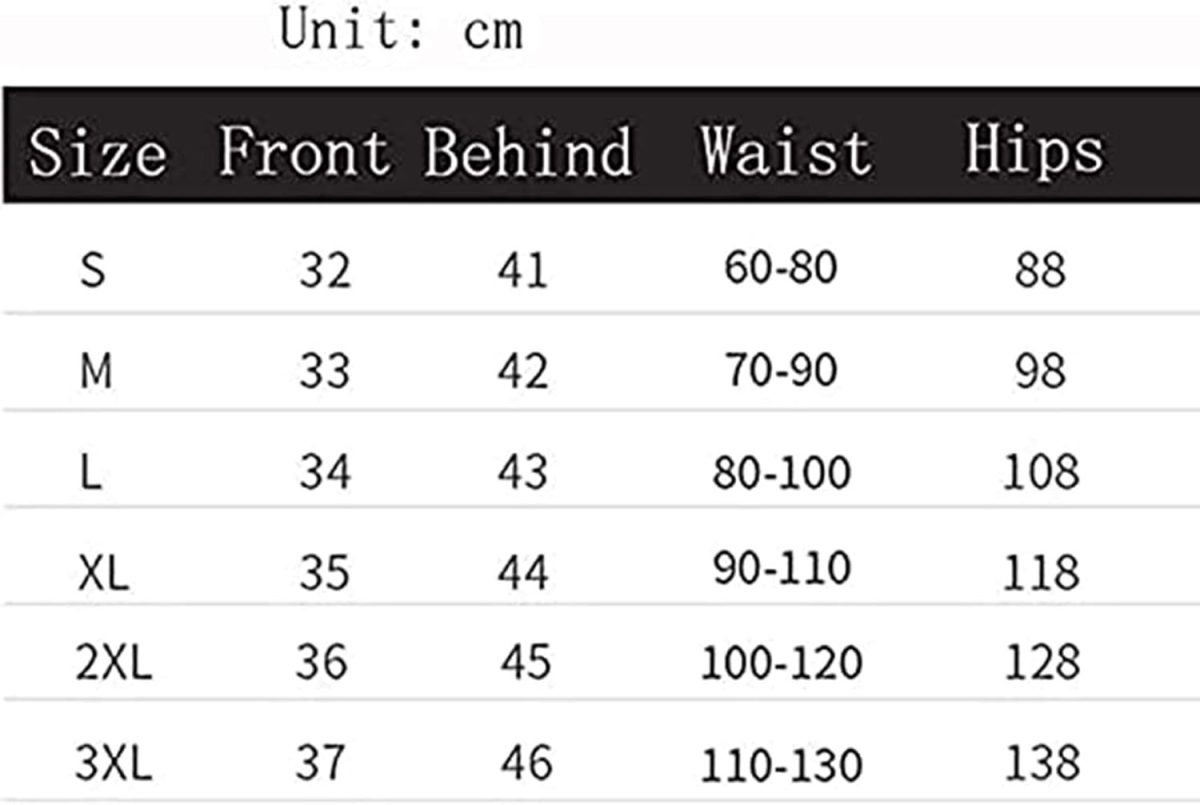Select hips value 138
Screen dimensions: 1200x805
point(1041,764)
